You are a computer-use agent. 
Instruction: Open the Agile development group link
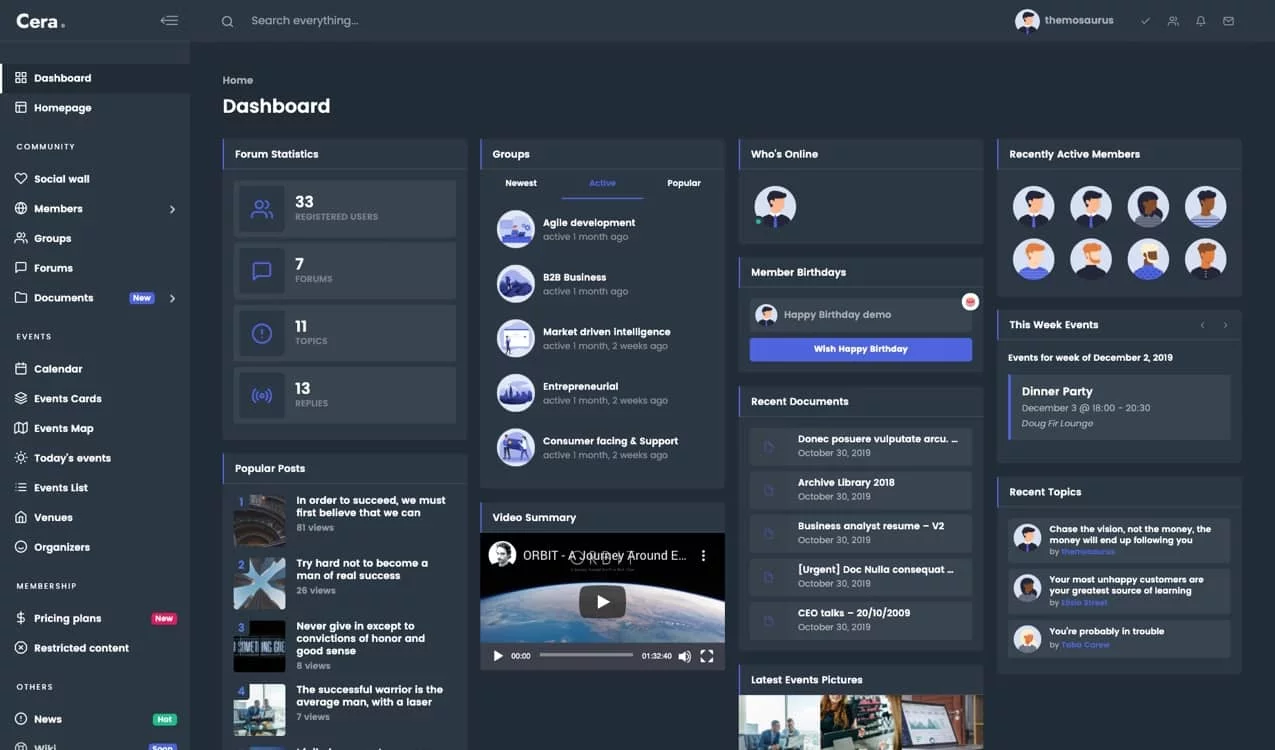[x=588, y=223]
